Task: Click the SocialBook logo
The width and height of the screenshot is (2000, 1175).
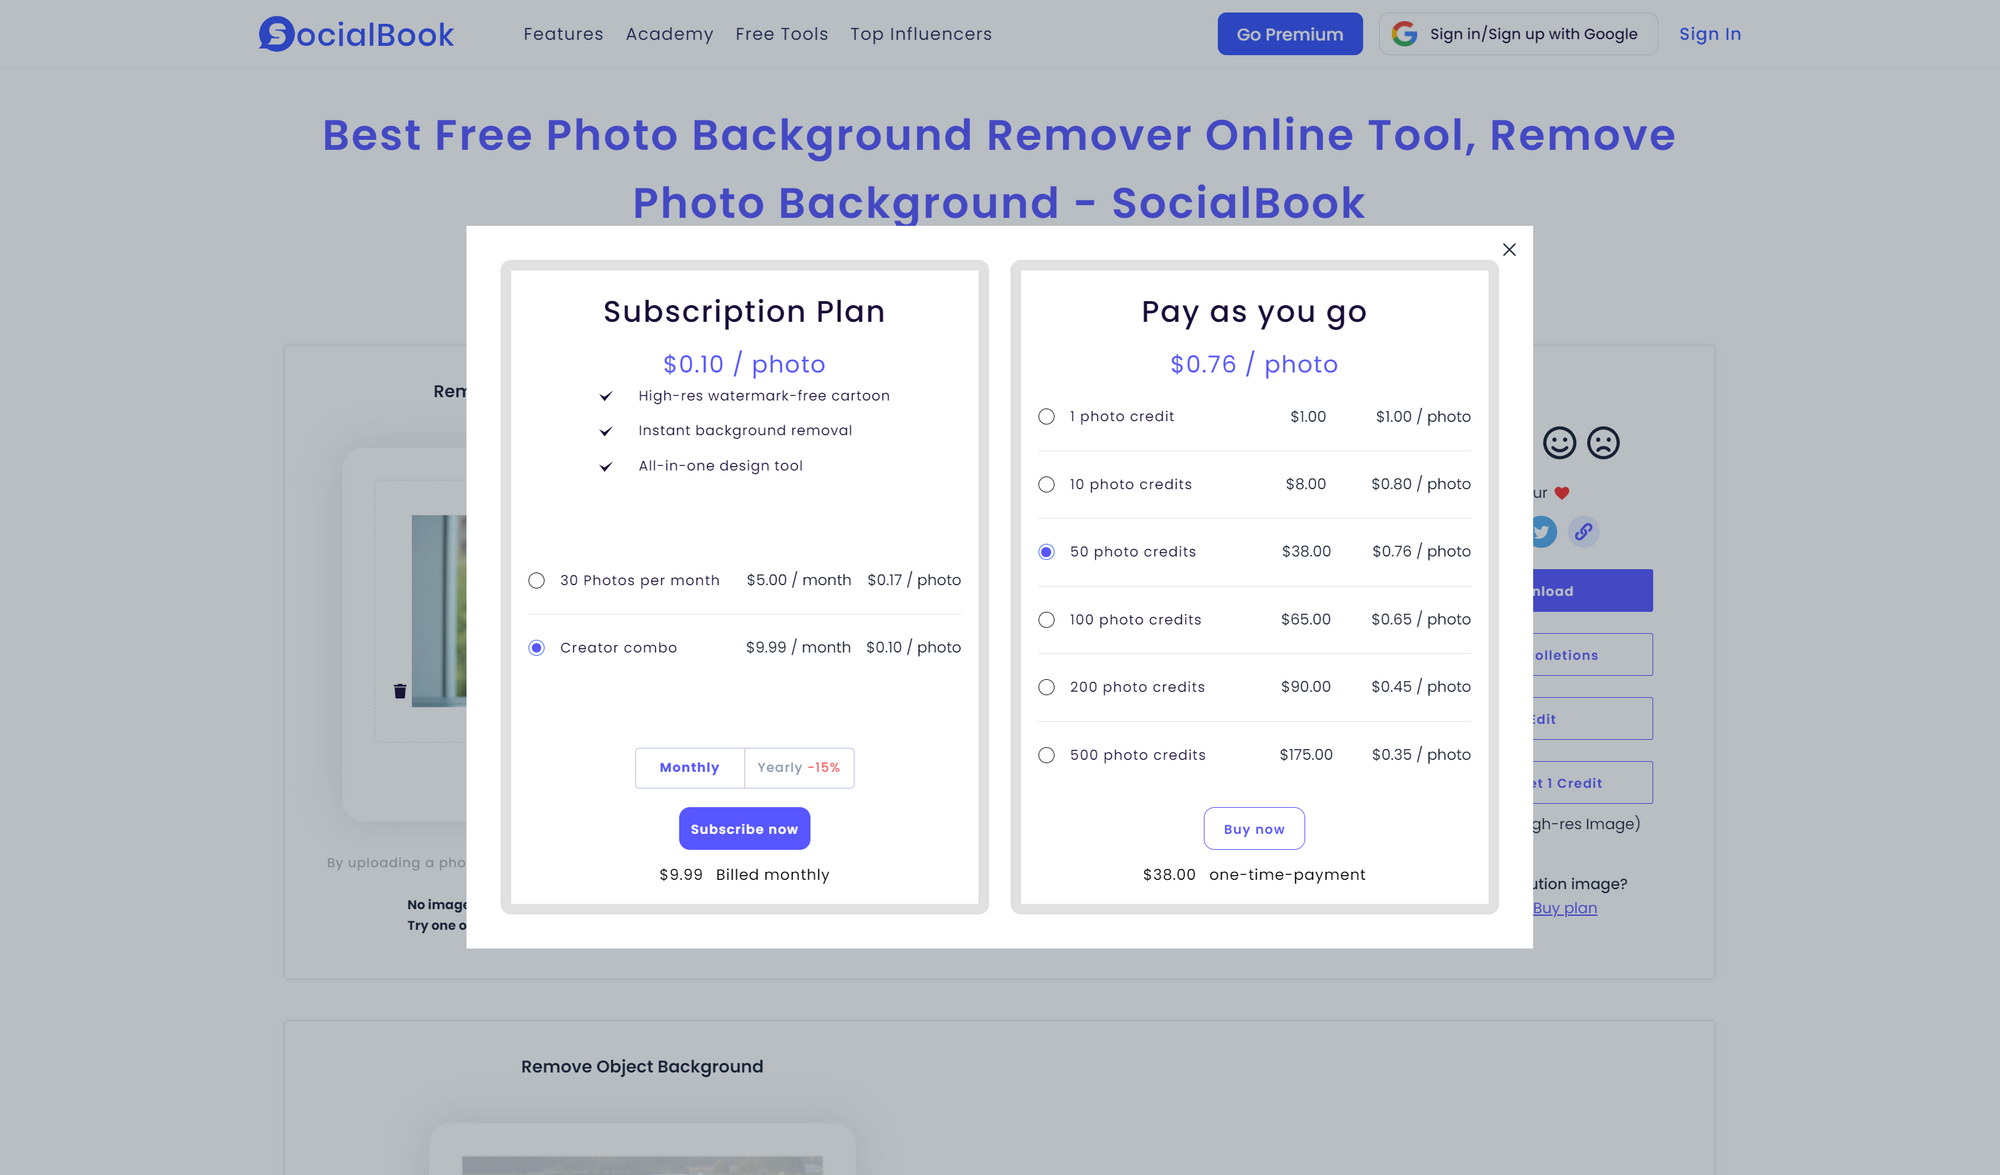Action: [x=356, y=34]
